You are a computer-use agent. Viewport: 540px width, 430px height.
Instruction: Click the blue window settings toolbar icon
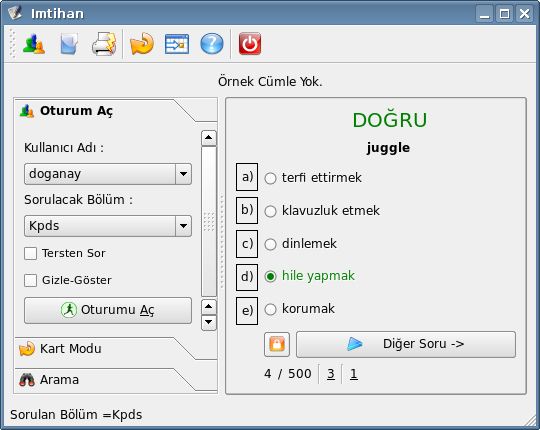(177, 44)
